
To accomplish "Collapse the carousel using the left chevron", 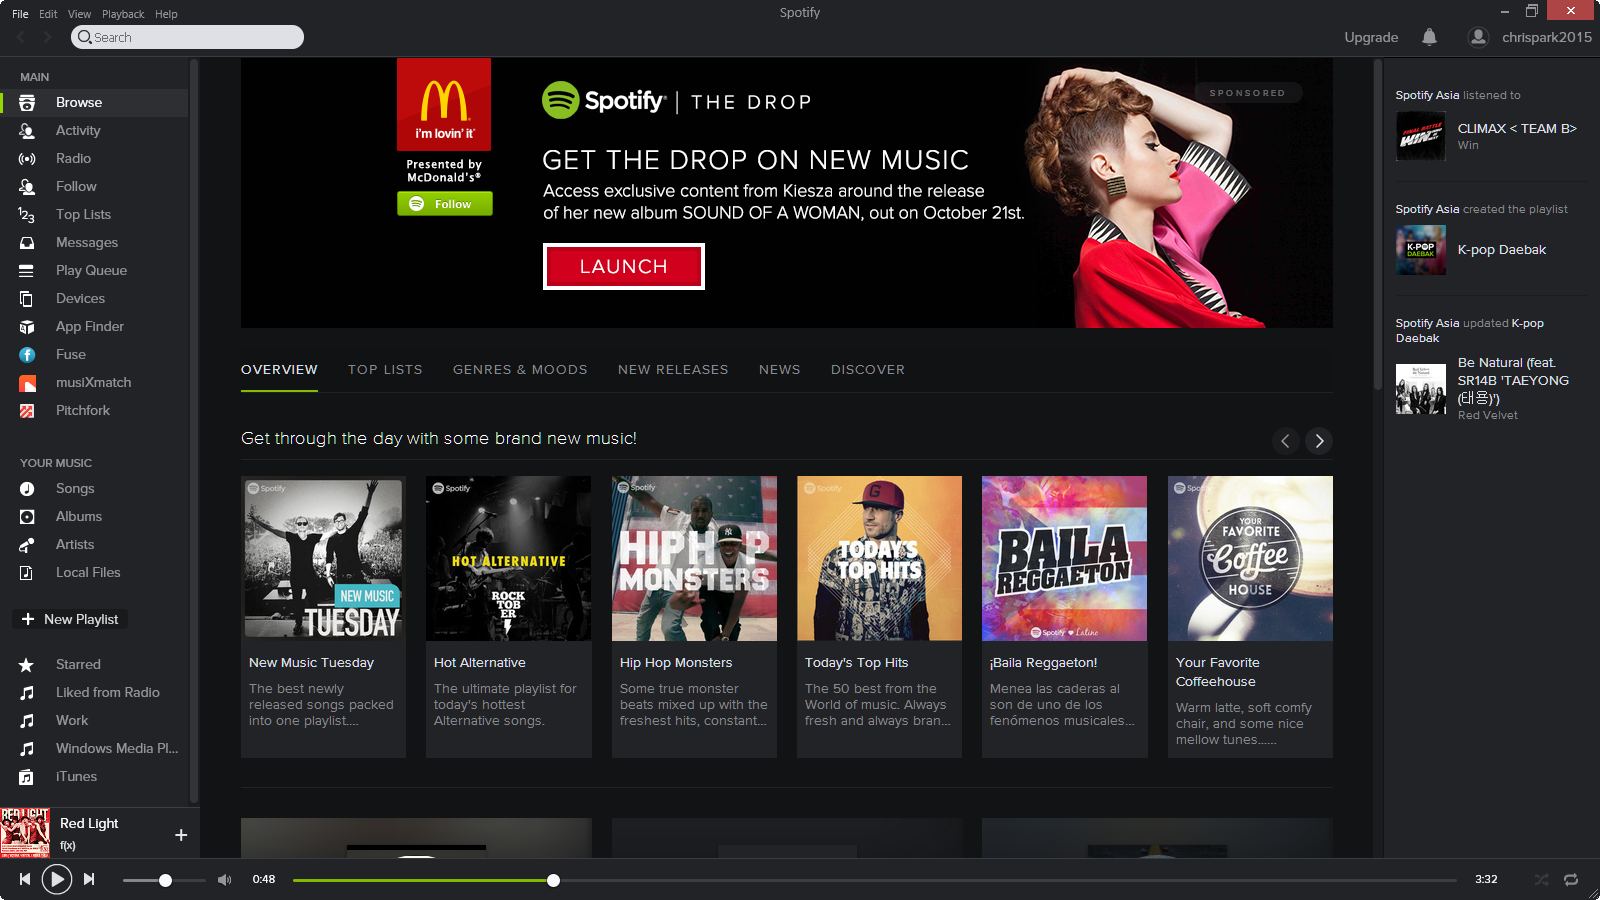I will tap(1286, 441).
